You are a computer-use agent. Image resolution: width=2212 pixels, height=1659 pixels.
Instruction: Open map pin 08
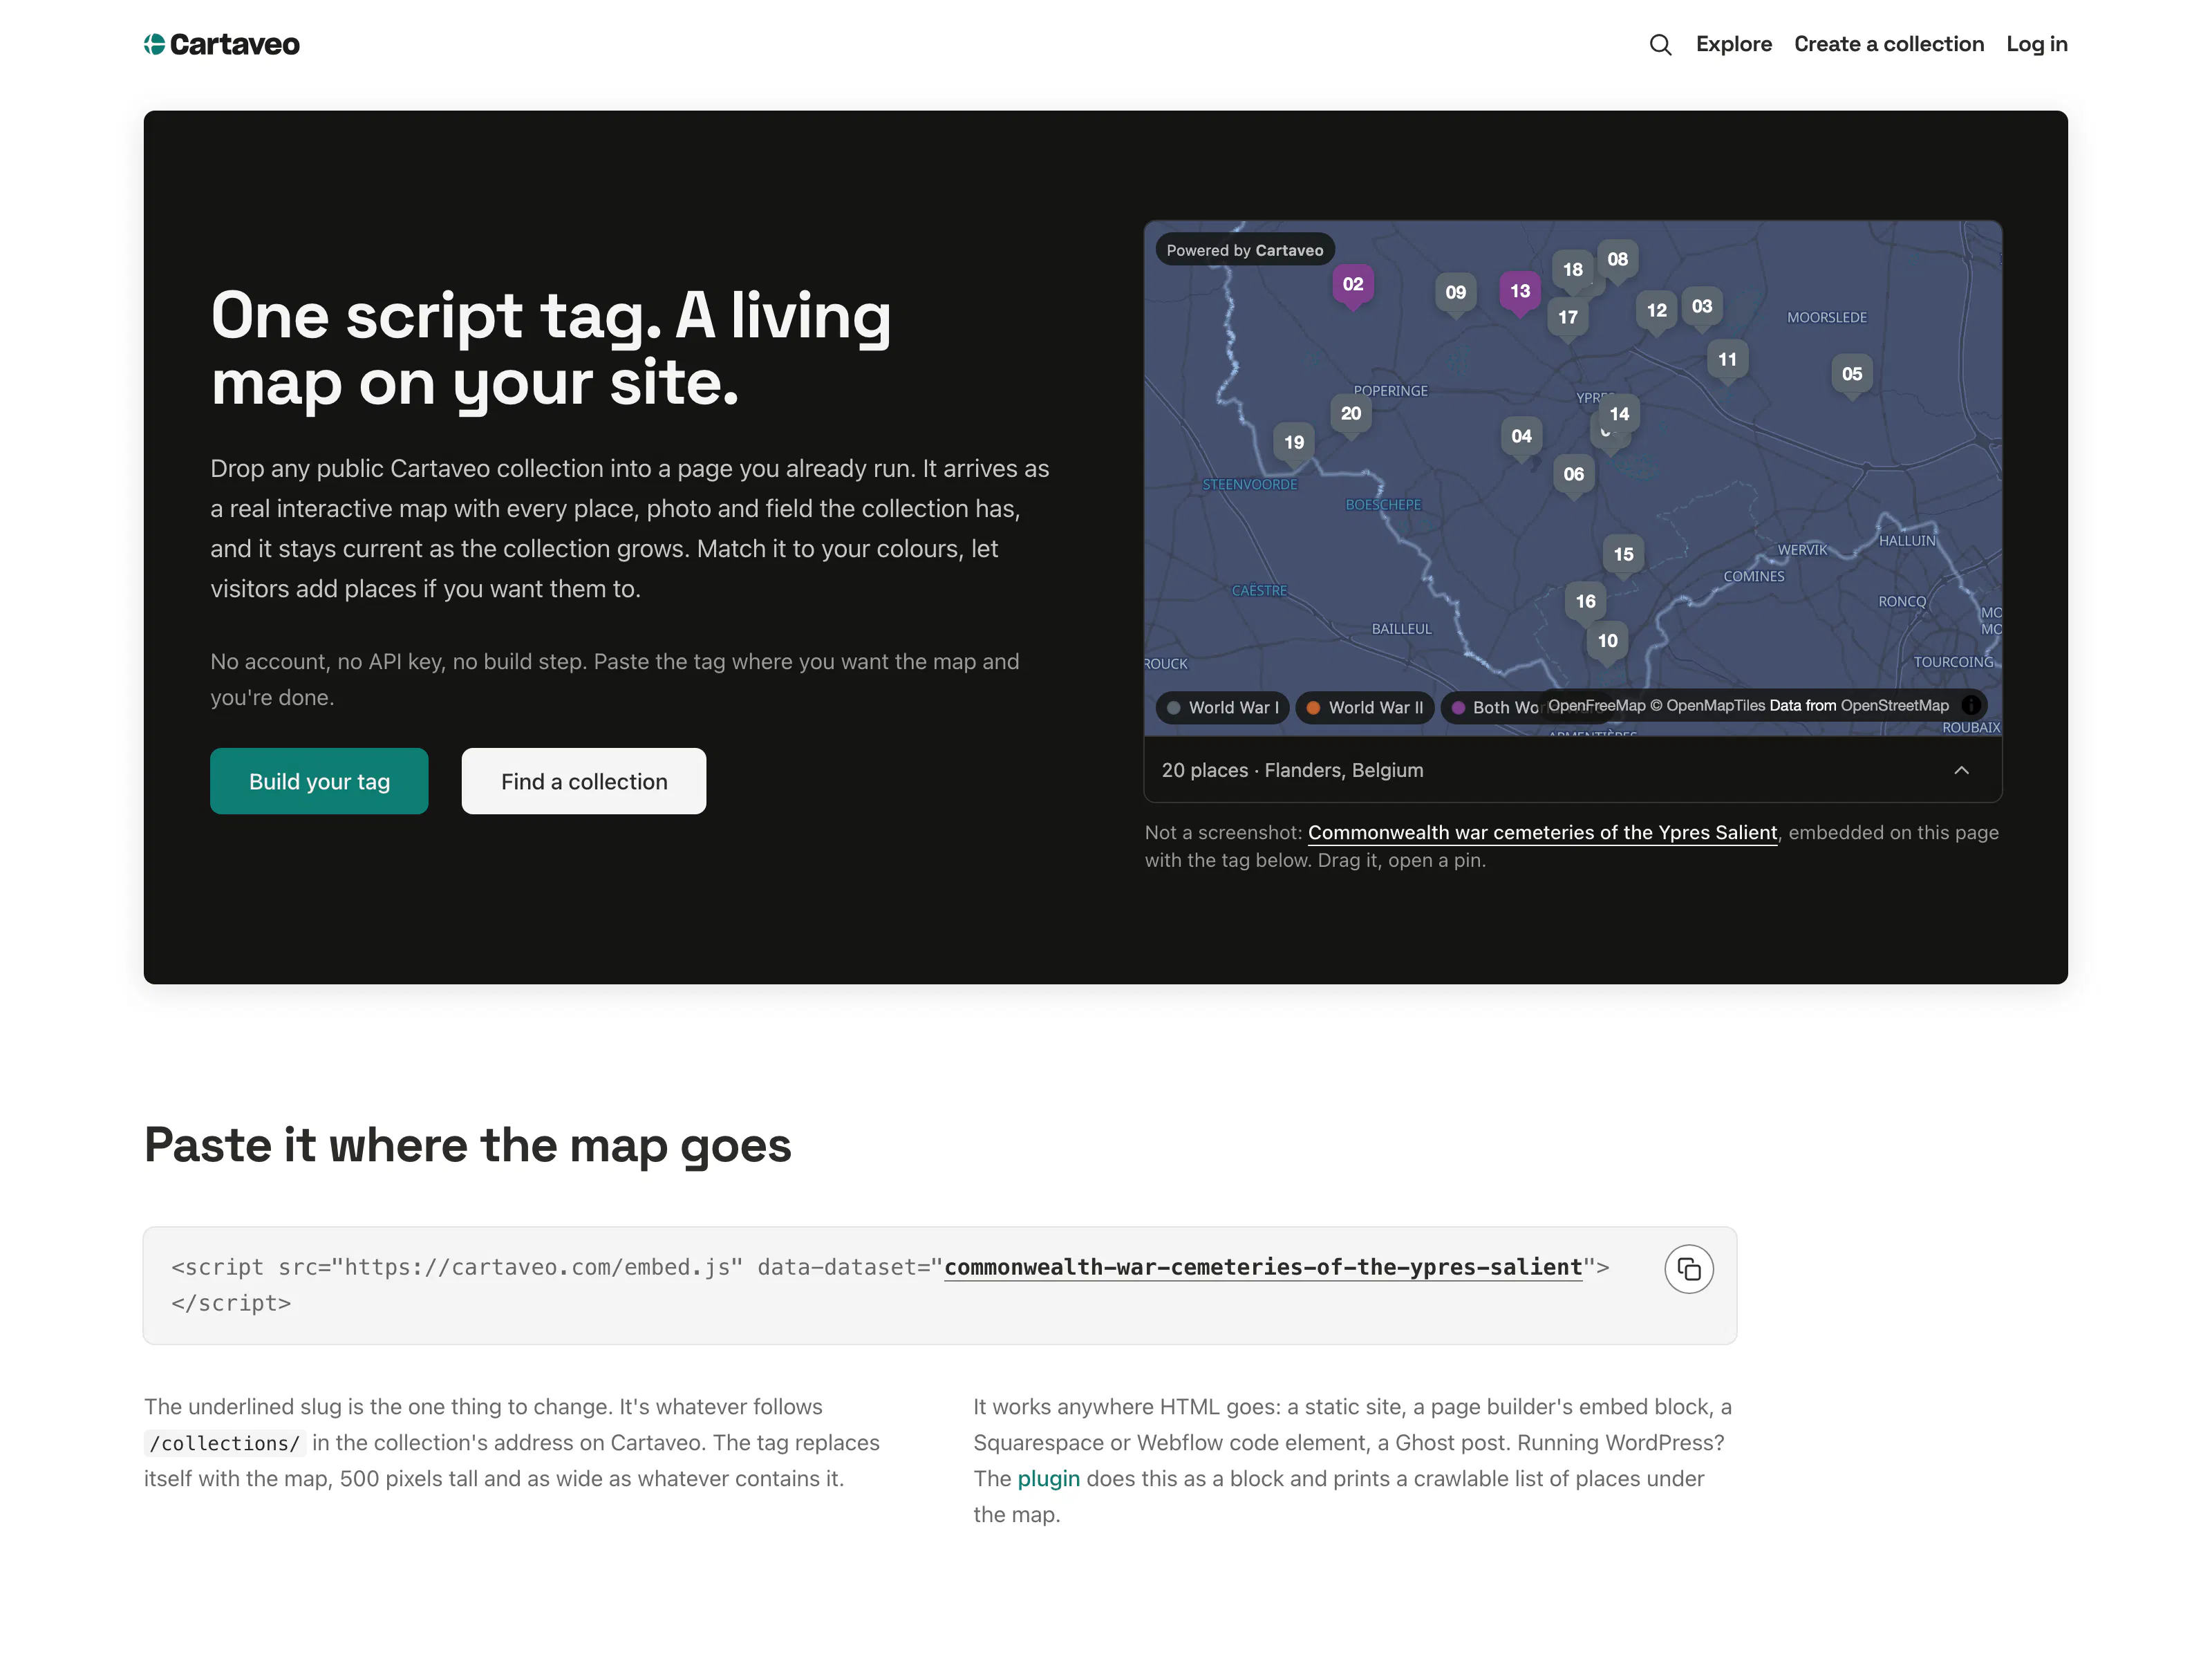(1618, 260)
